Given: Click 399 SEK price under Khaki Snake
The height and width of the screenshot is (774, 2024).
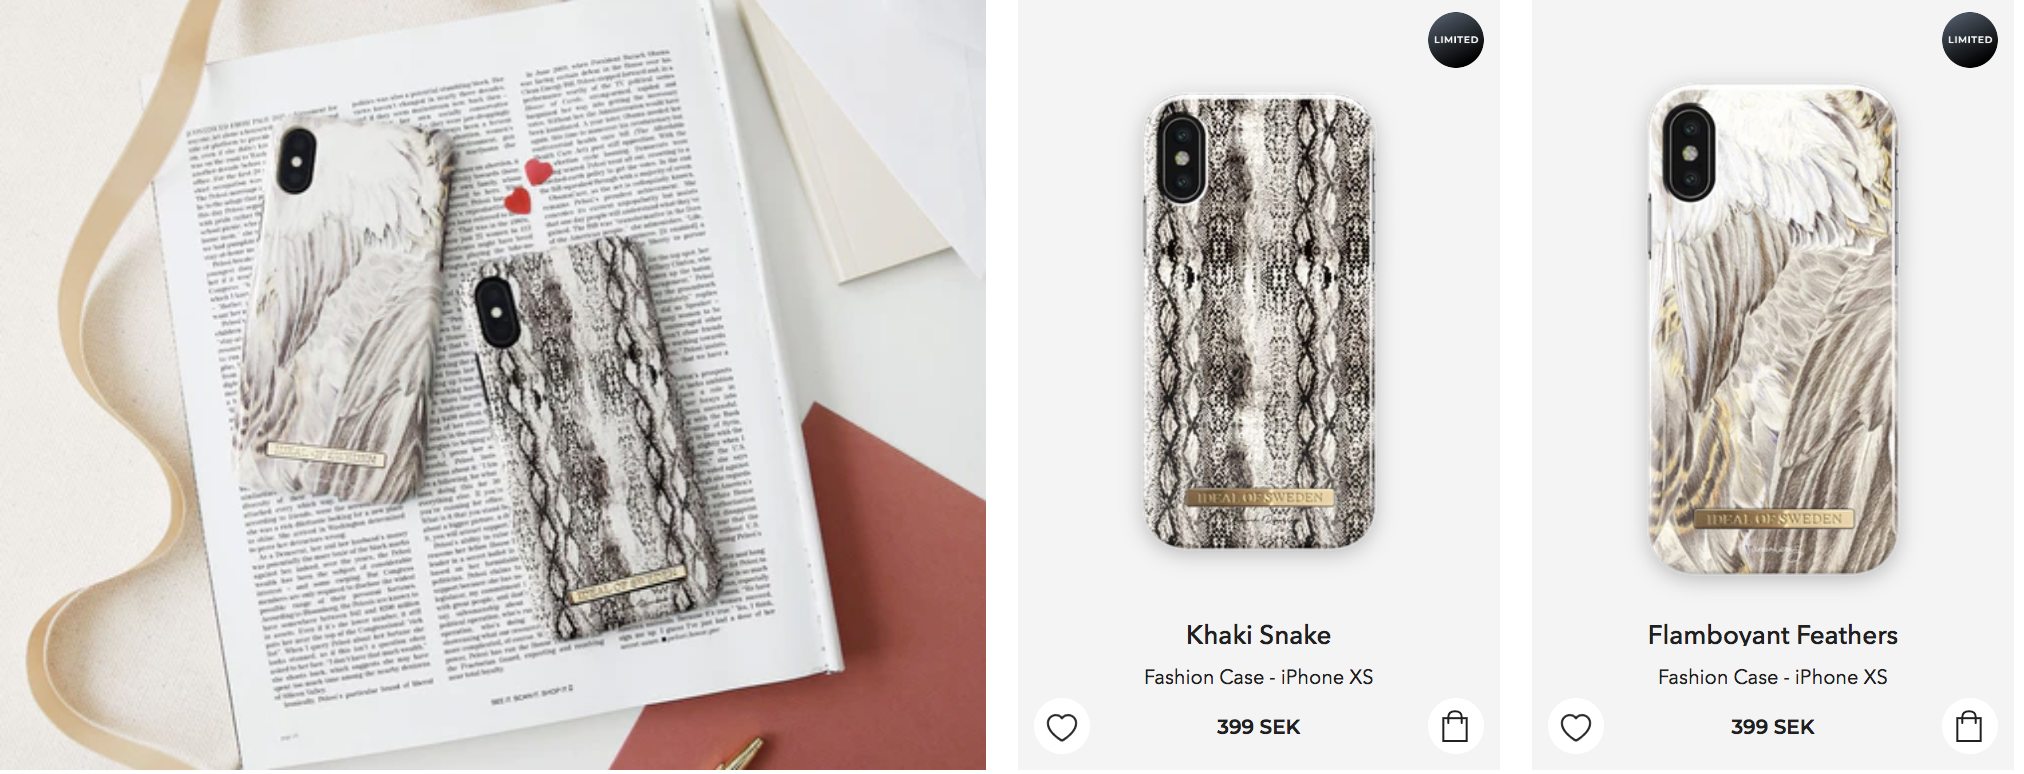Looking at the screenshot, I should point(1258,727).
